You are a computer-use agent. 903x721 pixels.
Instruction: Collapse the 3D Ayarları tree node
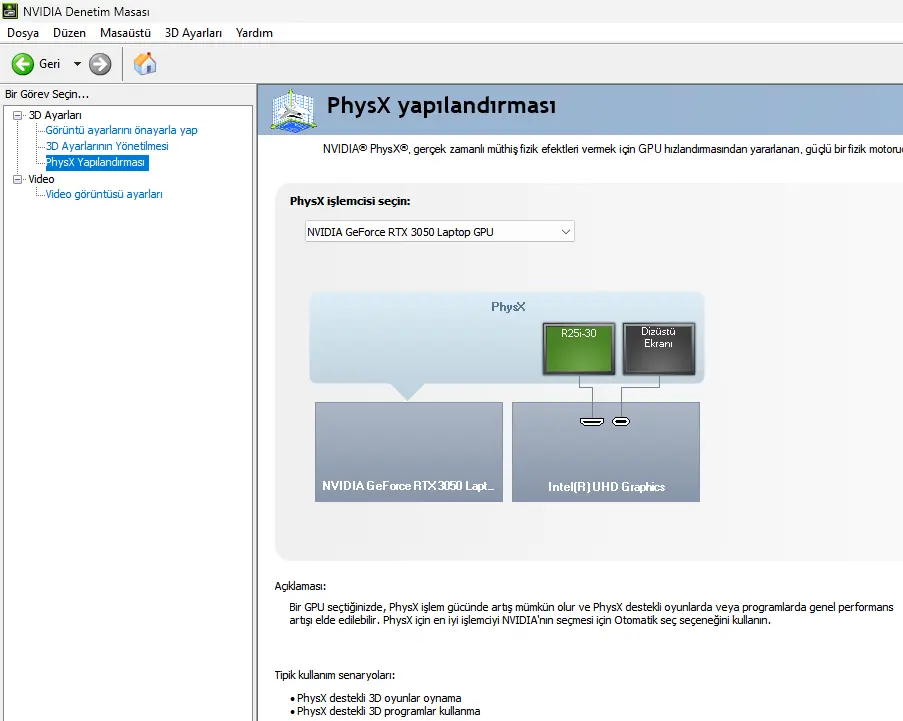(18, 115)
